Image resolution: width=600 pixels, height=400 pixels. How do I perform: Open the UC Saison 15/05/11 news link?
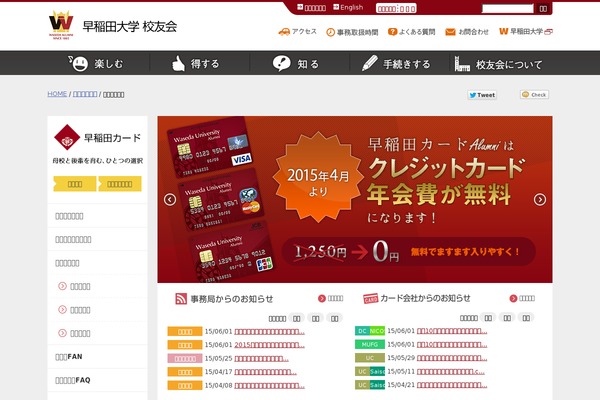451,371
